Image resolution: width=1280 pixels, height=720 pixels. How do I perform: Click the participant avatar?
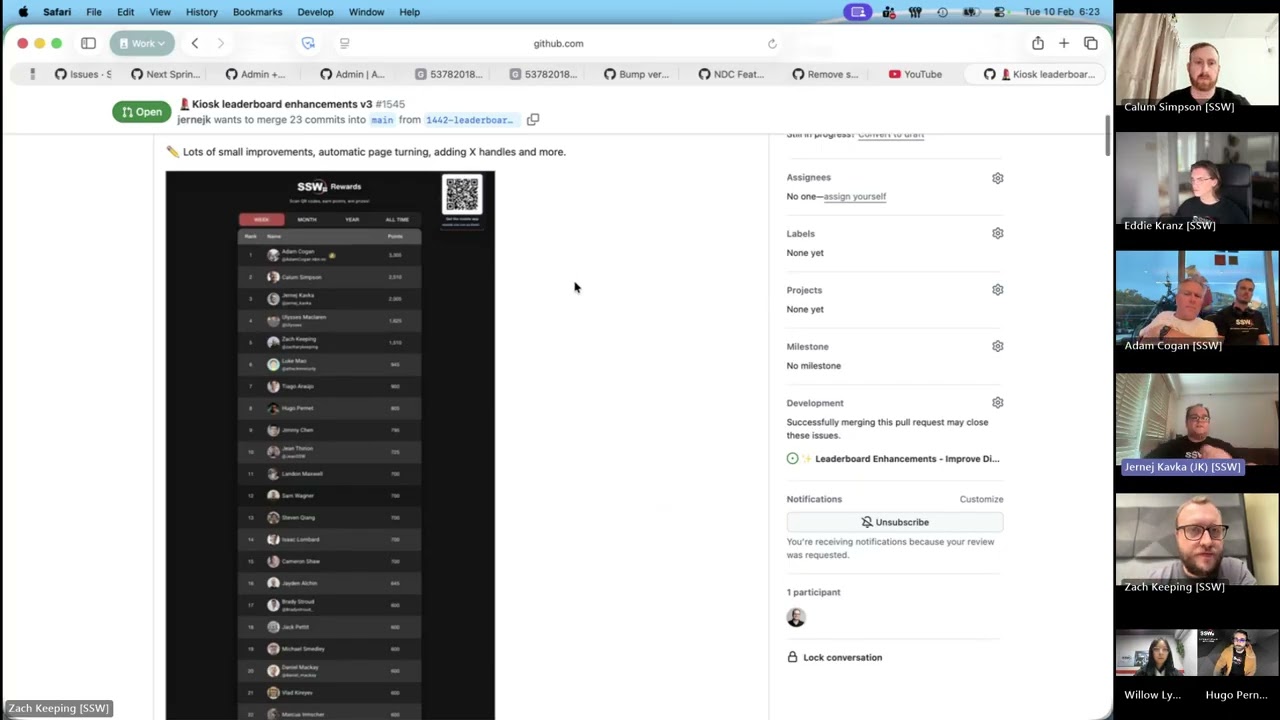tap(796, 618)
